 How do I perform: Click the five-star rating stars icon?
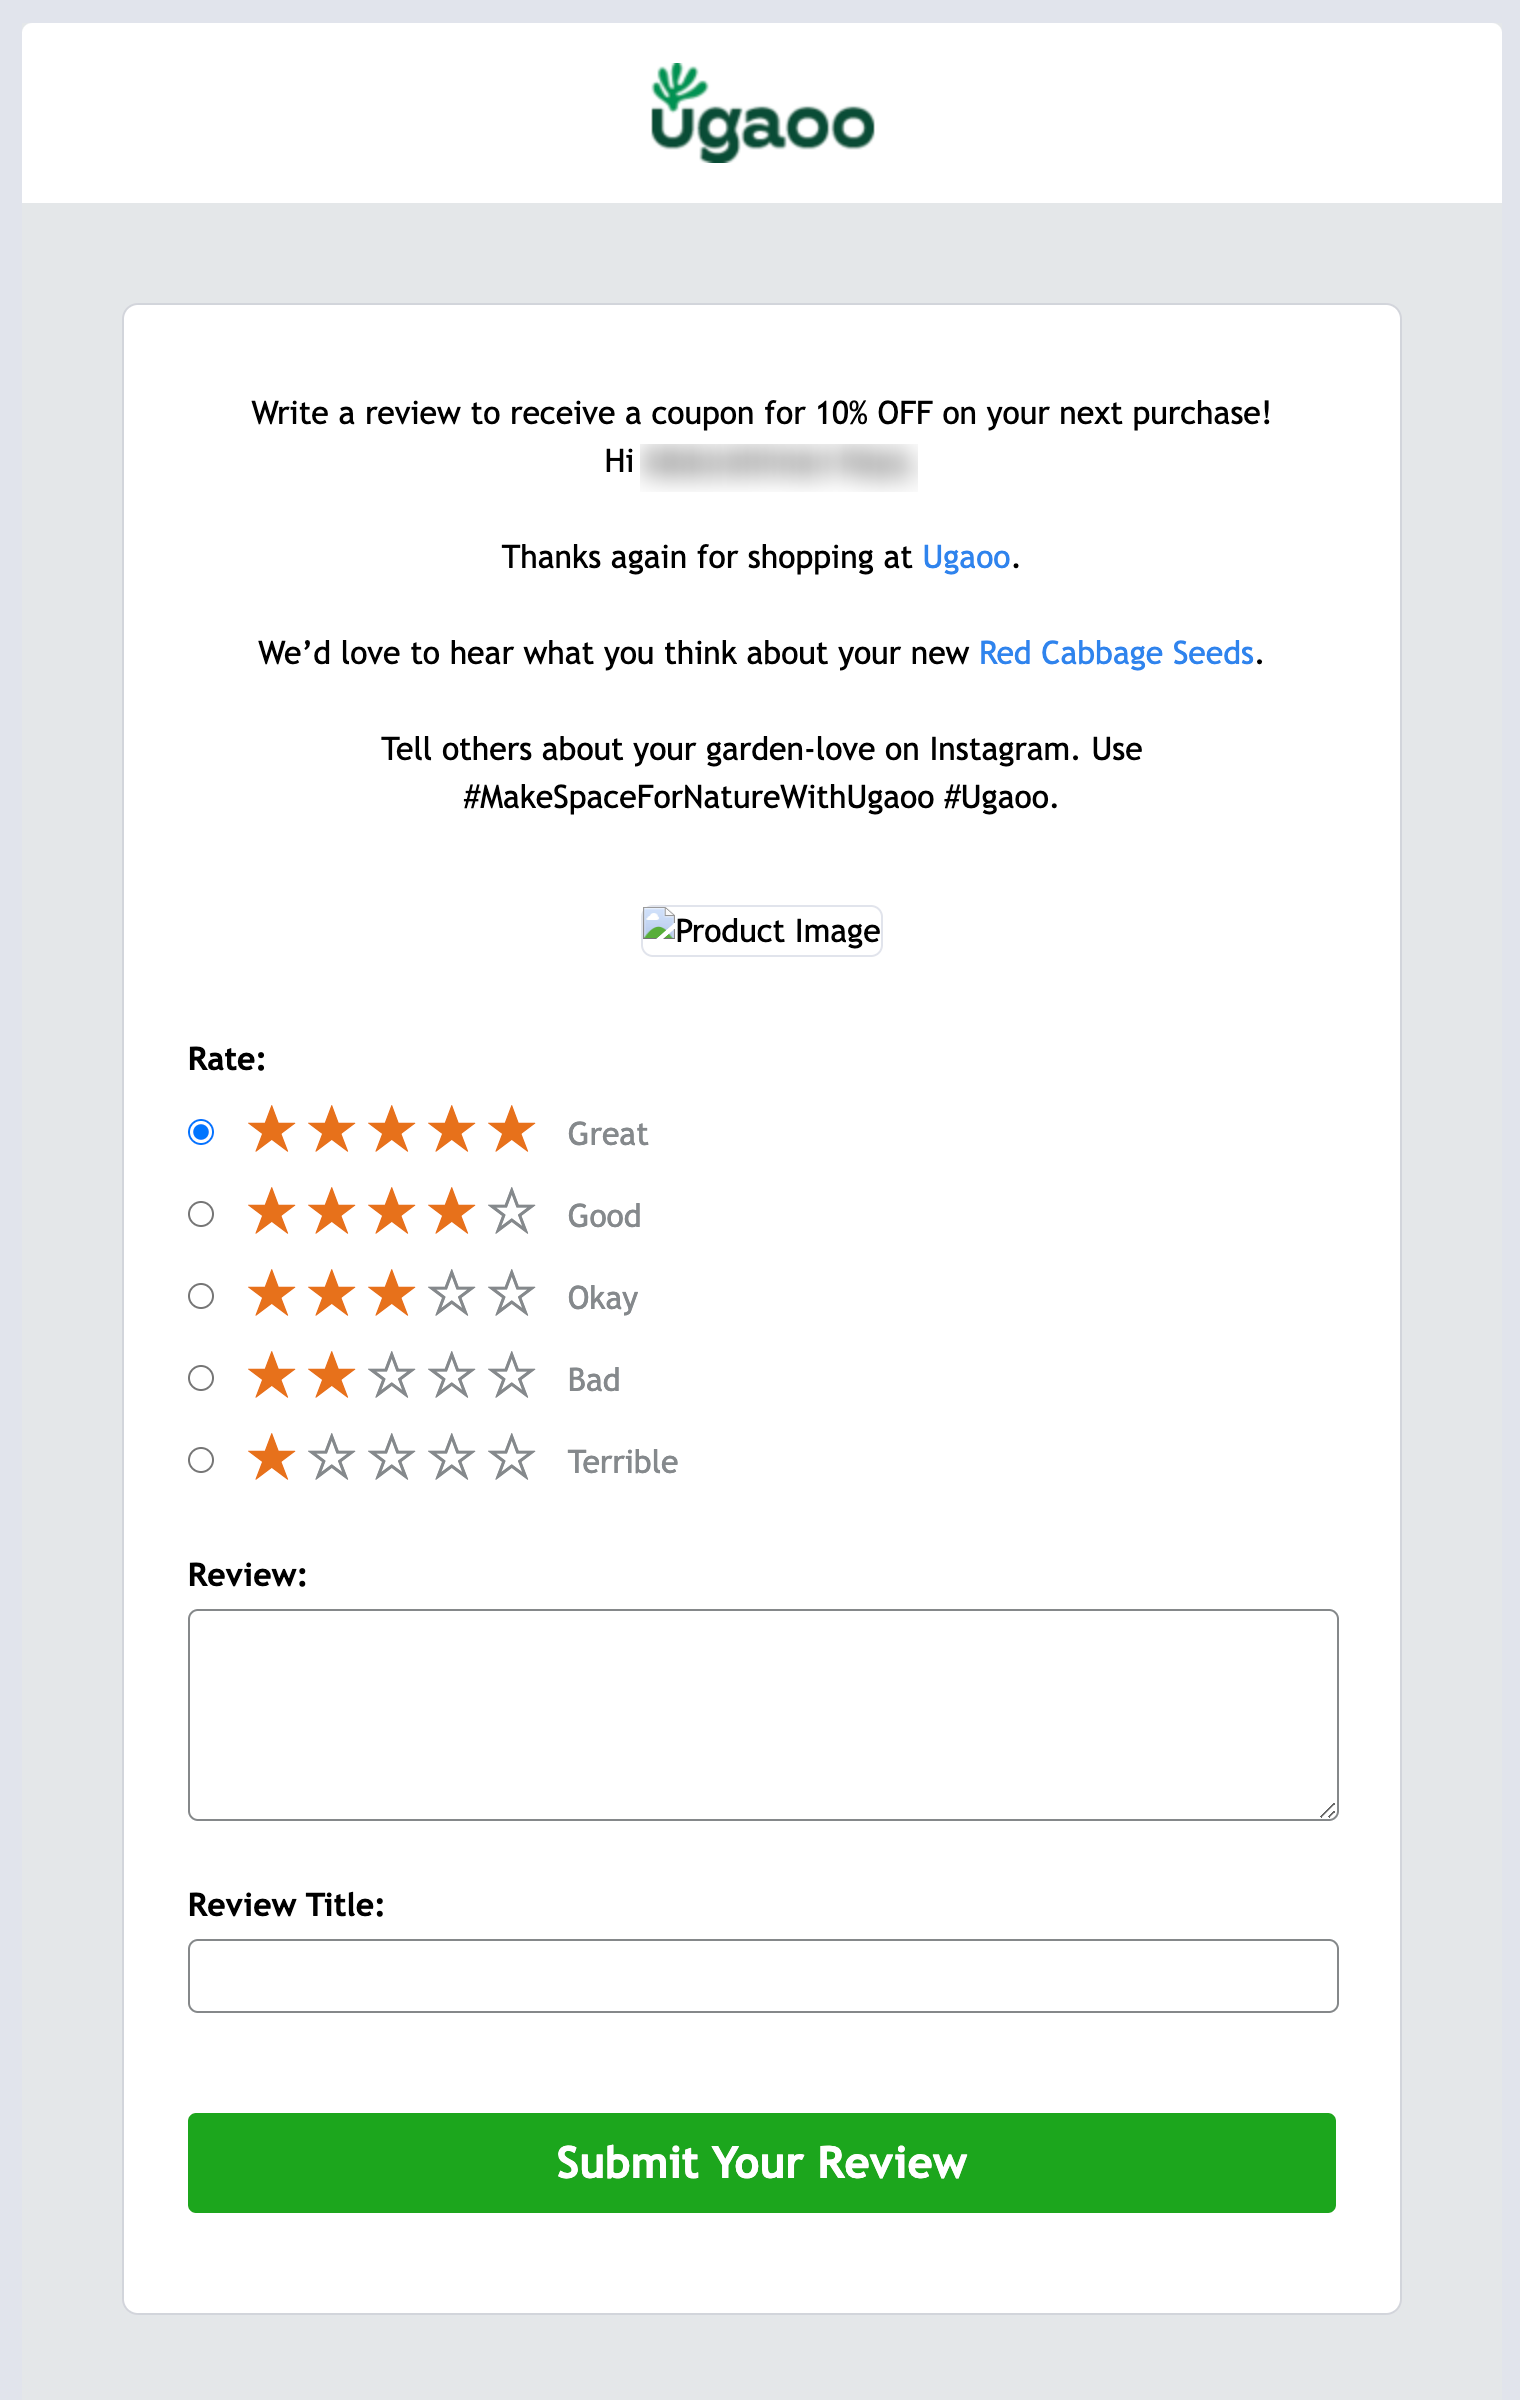(x=391, y=1130)
